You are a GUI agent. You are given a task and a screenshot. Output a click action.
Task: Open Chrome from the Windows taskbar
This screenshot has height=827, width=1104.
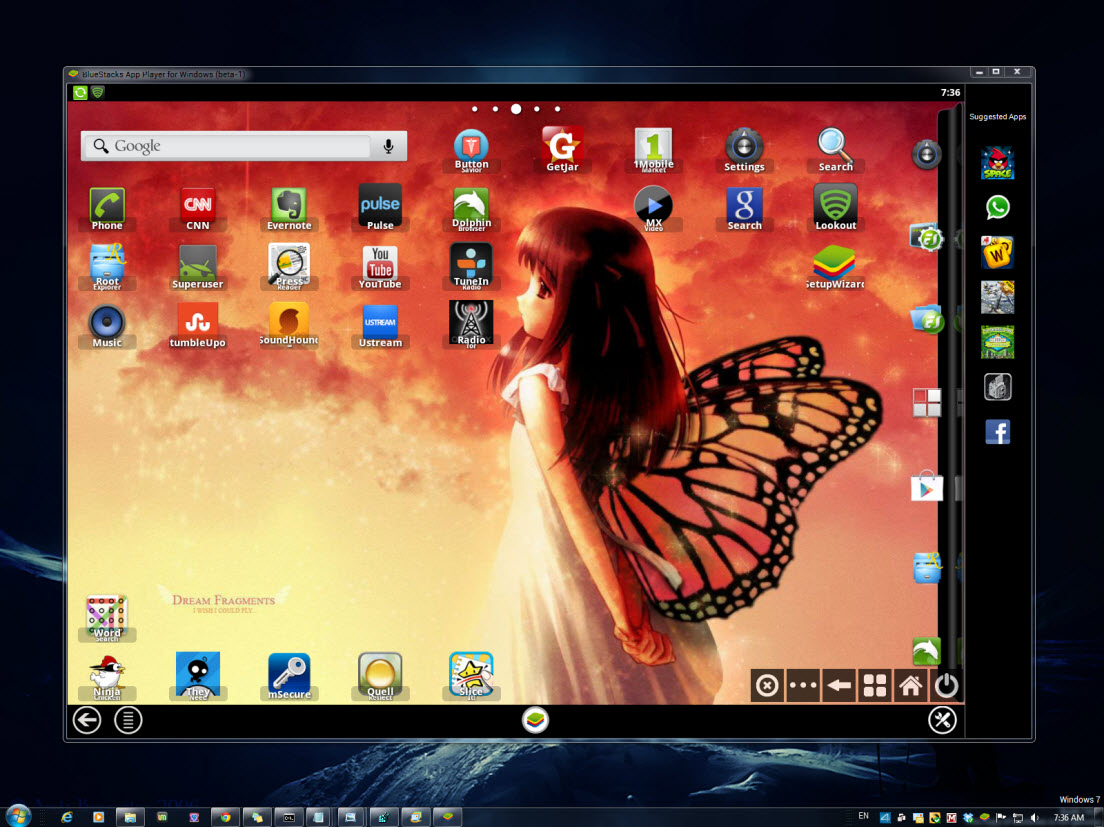[x=225, y=817]
